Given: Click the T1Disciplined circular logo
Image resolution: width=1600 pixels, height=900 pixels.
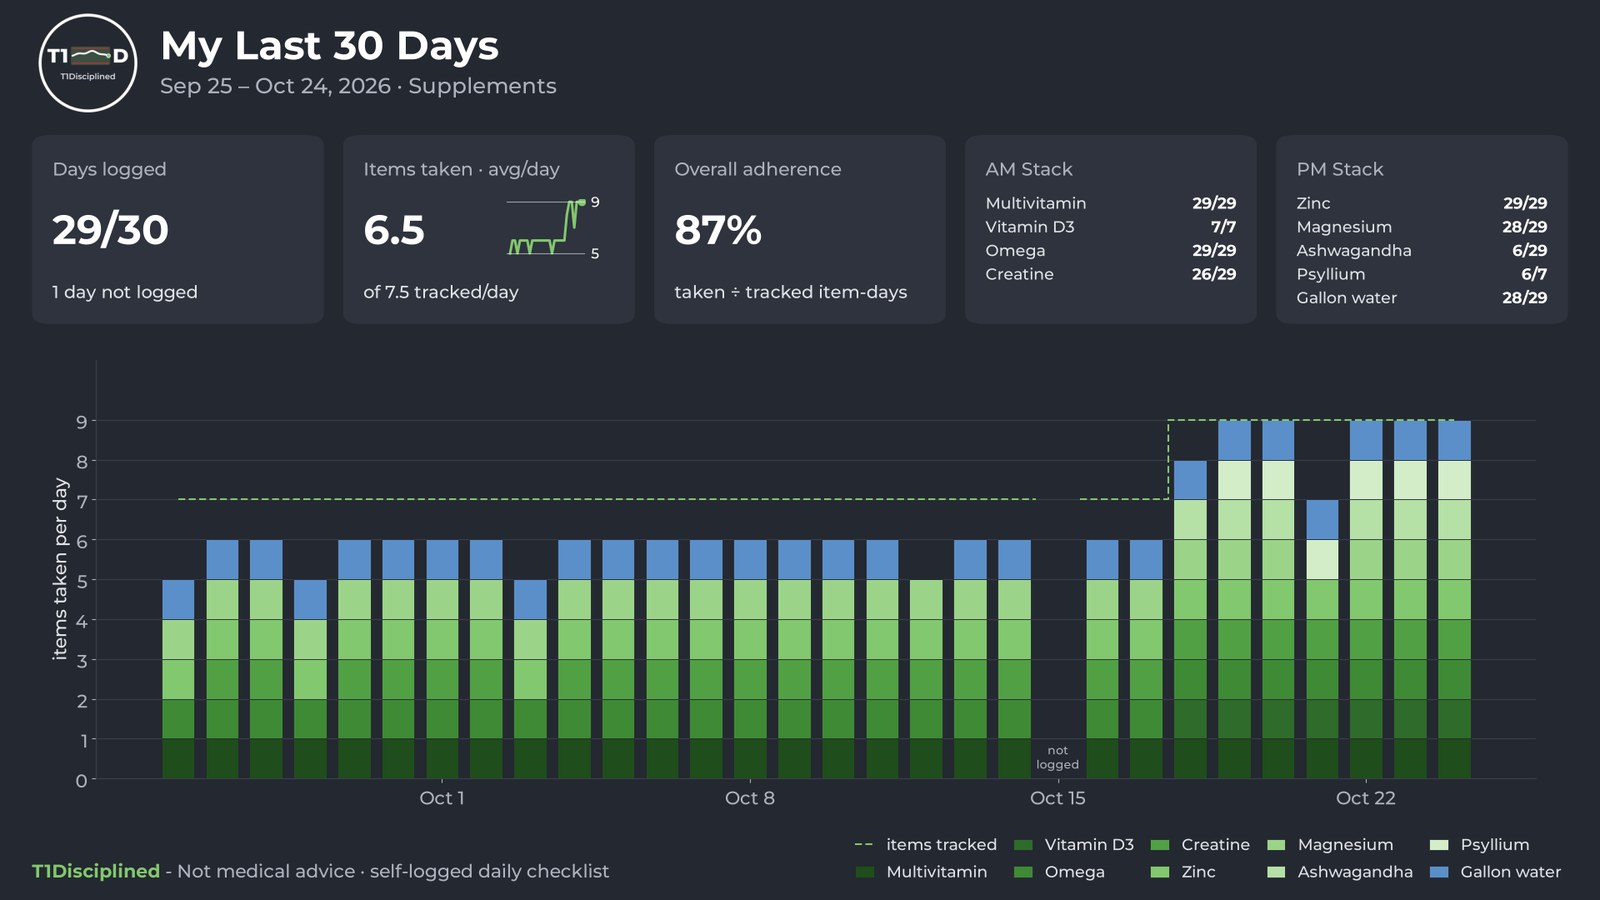Looking at the screenshot, I should pyautogui.click(x=88, y=63).
